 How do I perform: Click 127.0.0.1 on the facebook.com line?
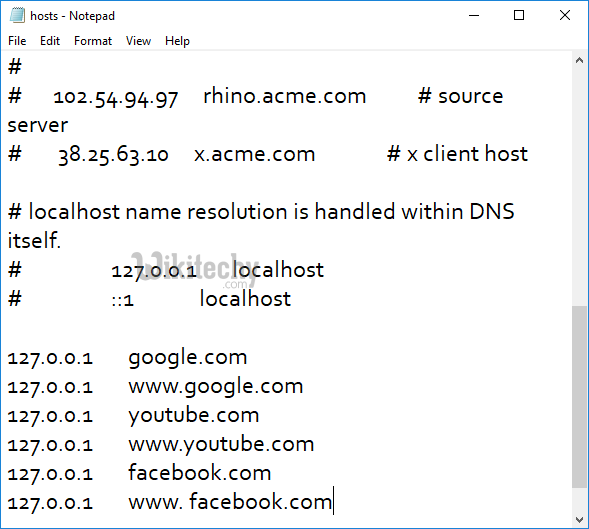point(50,475)
